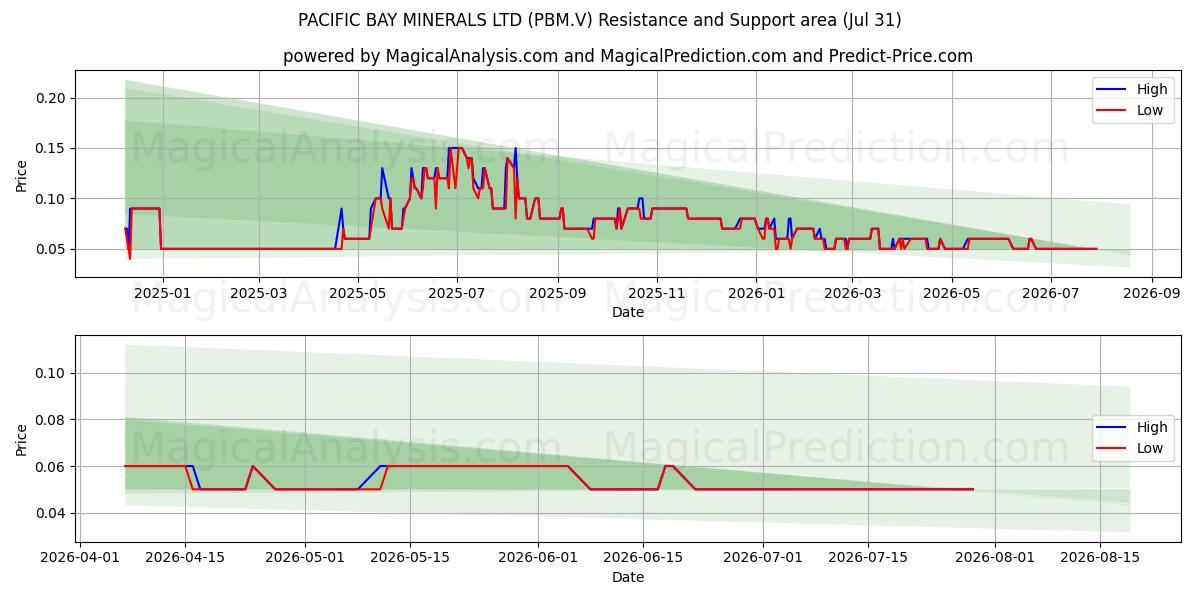This screenshot has height=600, width=1200.
Task: Click the 2025-07 x-axis tick label
Action: pyautogui.click(x=457, y=293)
